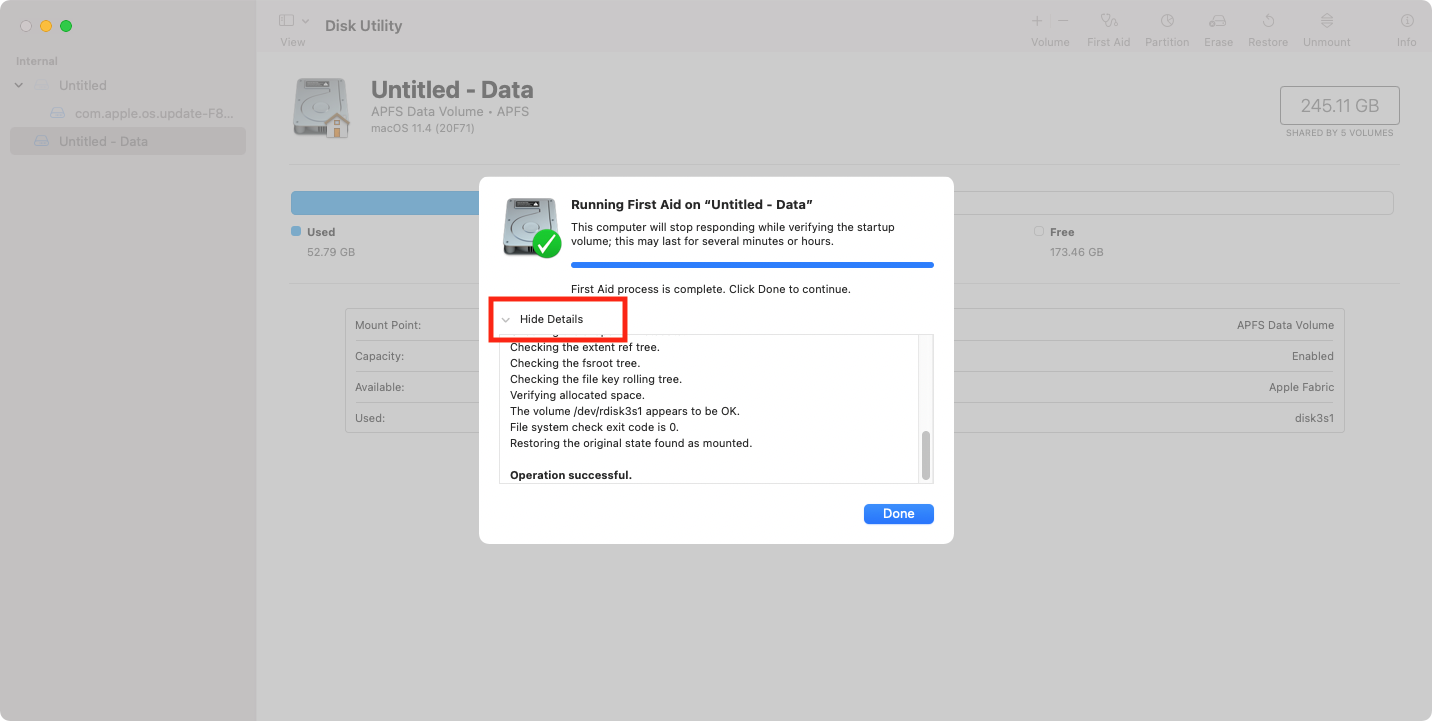Screen dimensions: 1432x721
Task: Open the View dropdown chevron in toolbar
Action: (x=305, y=21)
